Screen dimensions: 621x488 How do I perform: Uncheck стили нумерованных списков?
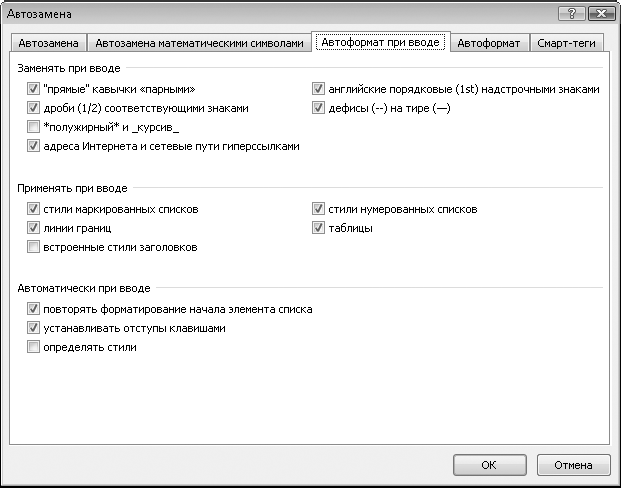(318, 209)
